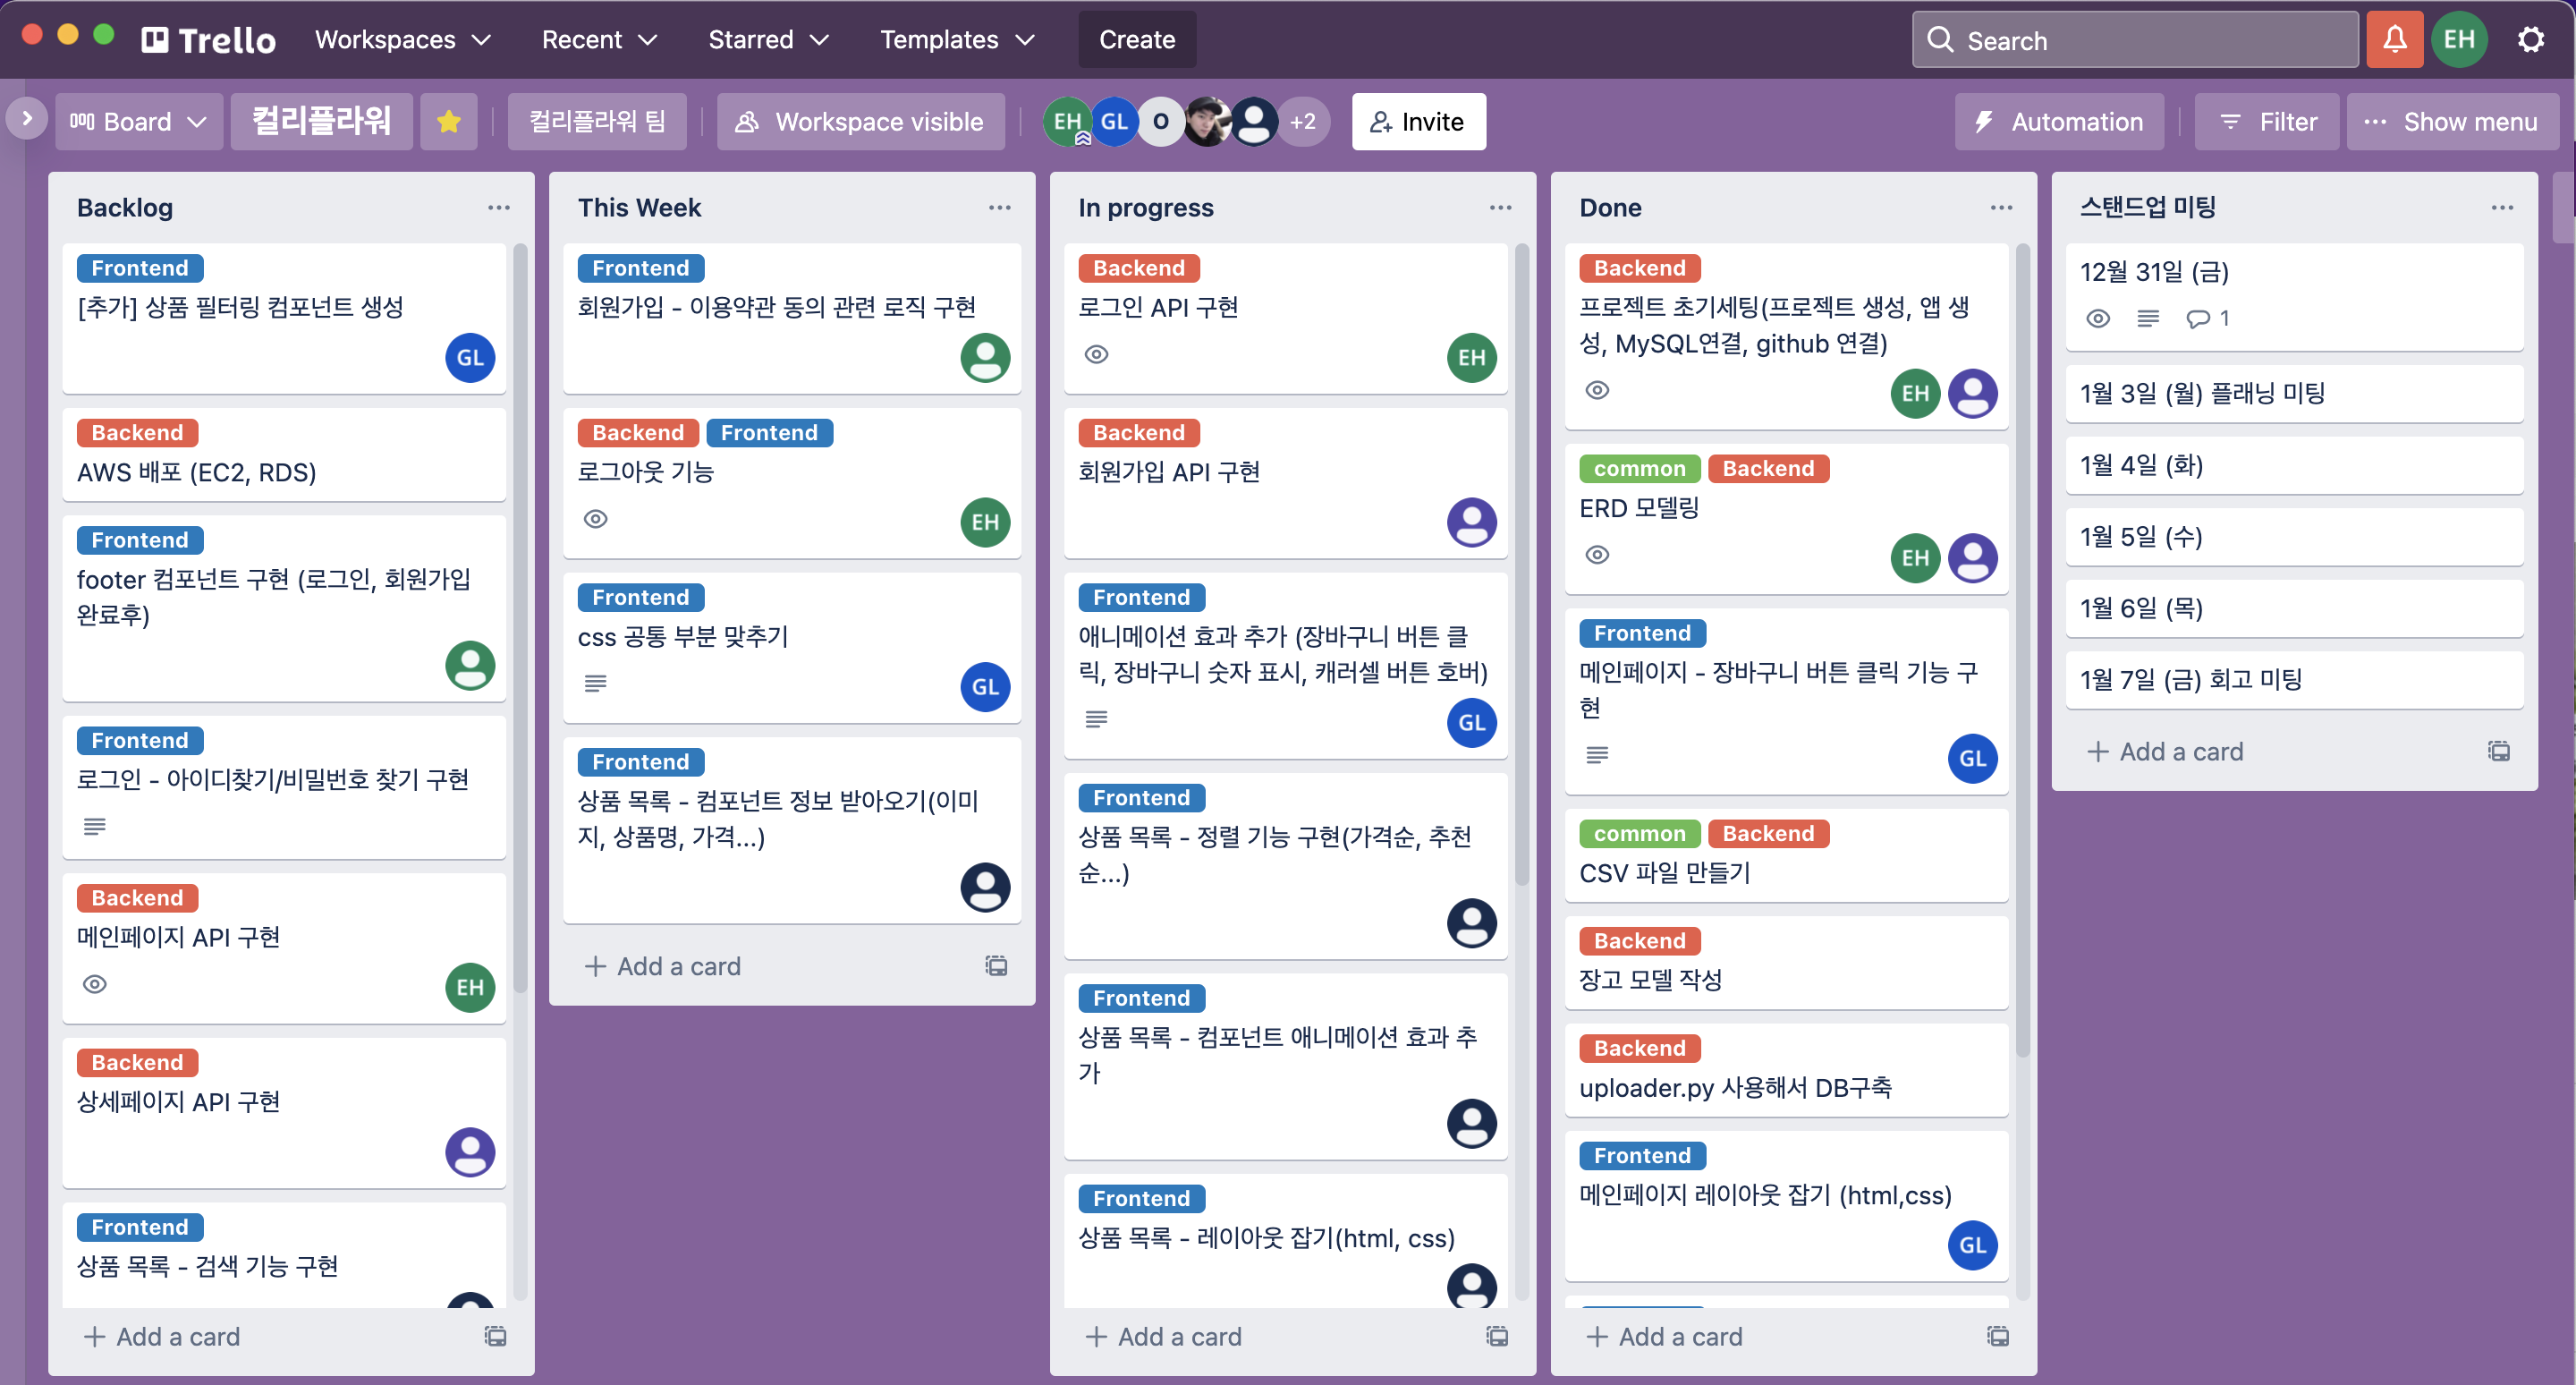2576x1385 pixels.
Task: Toggle the watch eye on 로그인 API 구현 card
Action: tap(1096, 355)
